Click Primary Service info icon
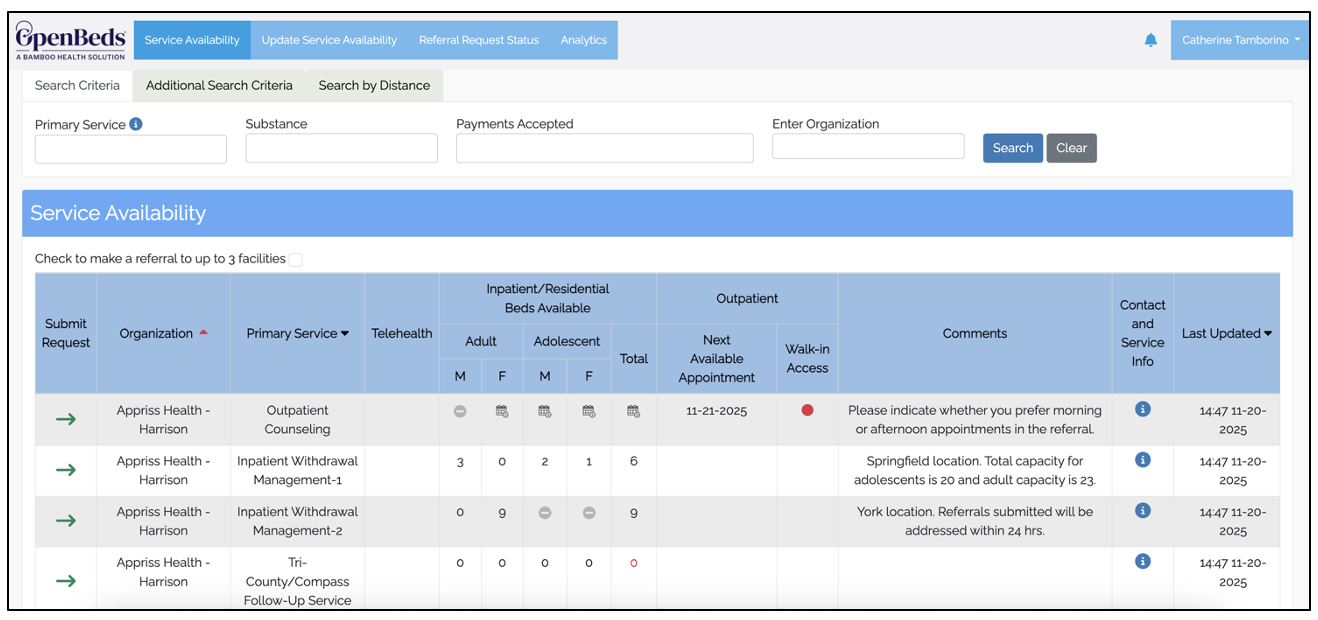1318x620 pixels. [136, 124]
